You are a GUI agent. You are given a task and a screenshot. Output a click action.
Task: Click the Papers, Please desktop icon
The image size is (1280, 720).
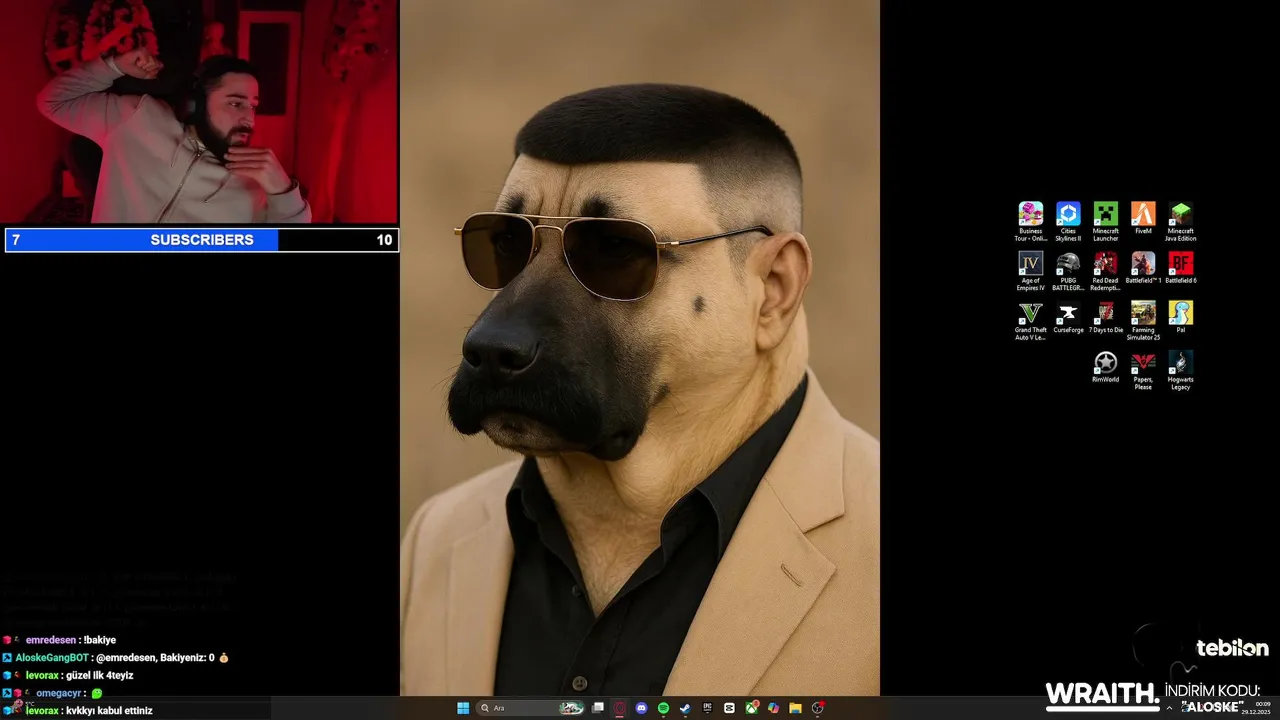click(x=1143, y=371)
